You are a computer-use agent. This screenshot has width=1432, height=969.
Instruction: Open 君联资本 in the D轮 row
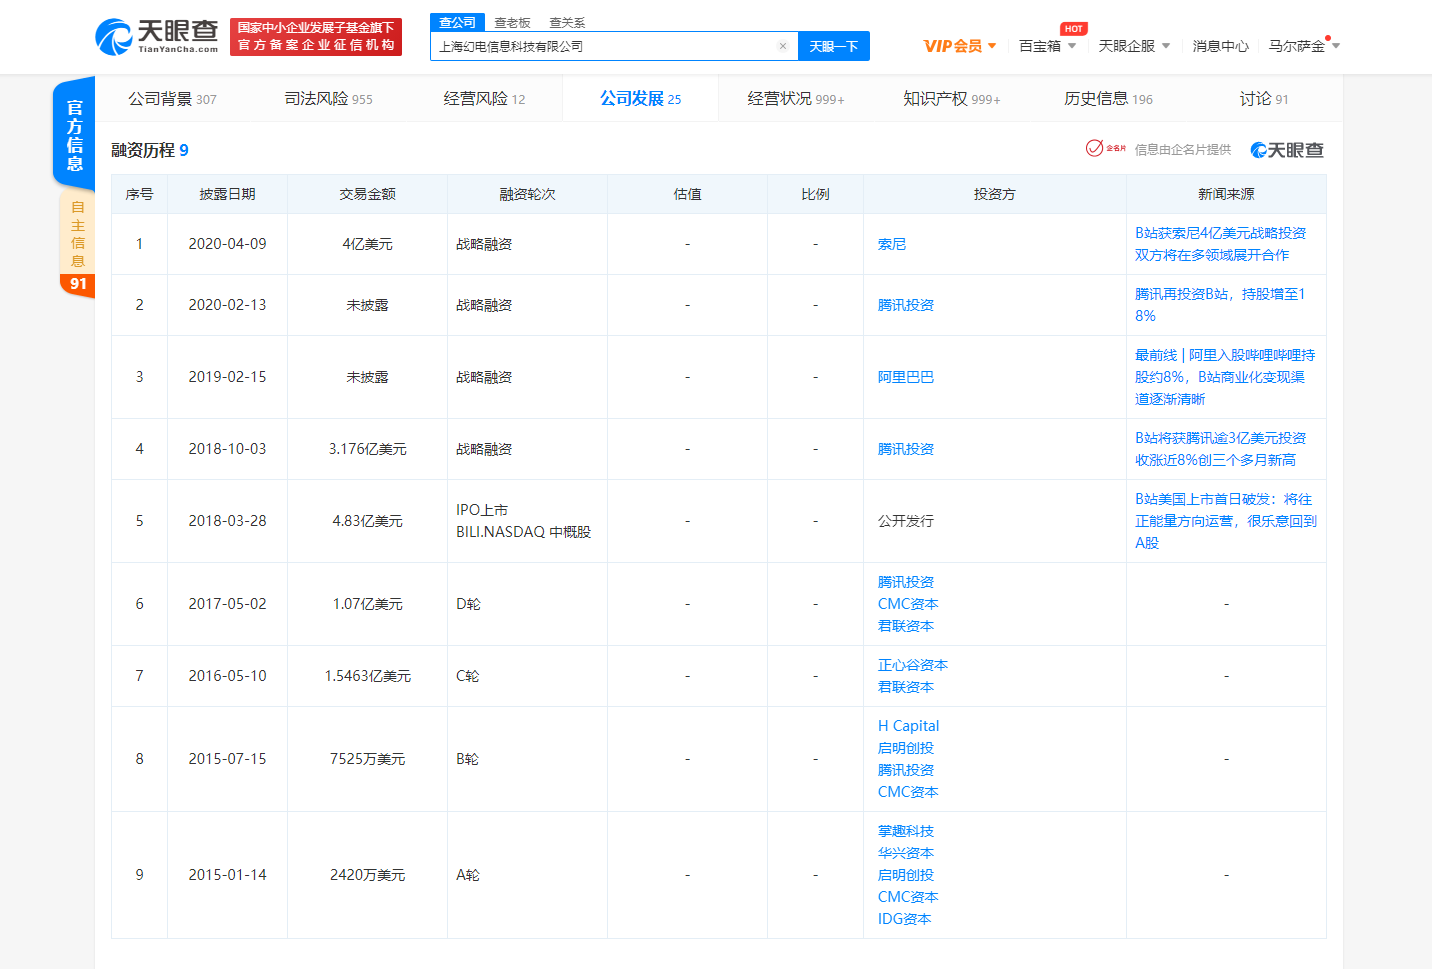tap(906, 626)
